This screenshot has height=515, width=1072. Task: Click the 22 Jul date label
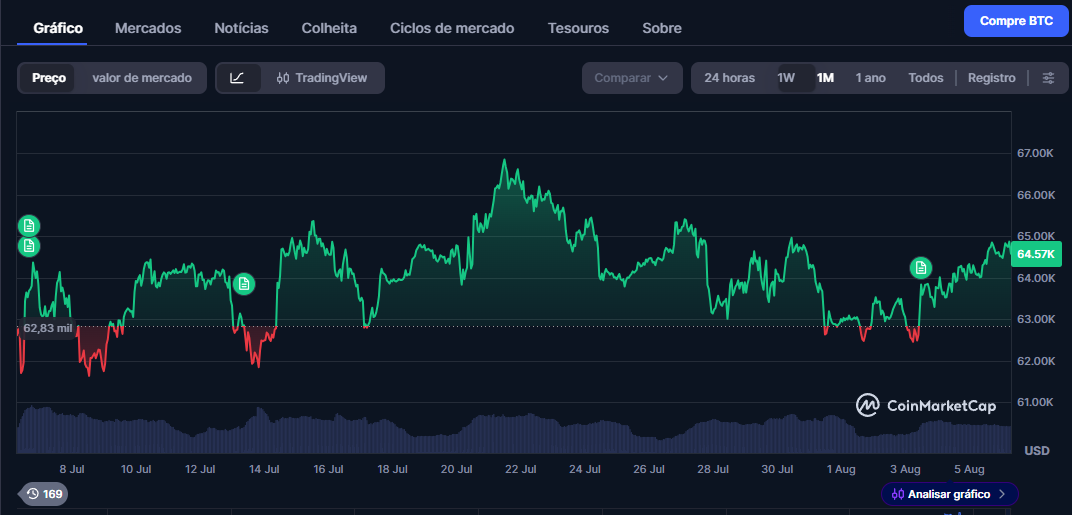[520, 469]
